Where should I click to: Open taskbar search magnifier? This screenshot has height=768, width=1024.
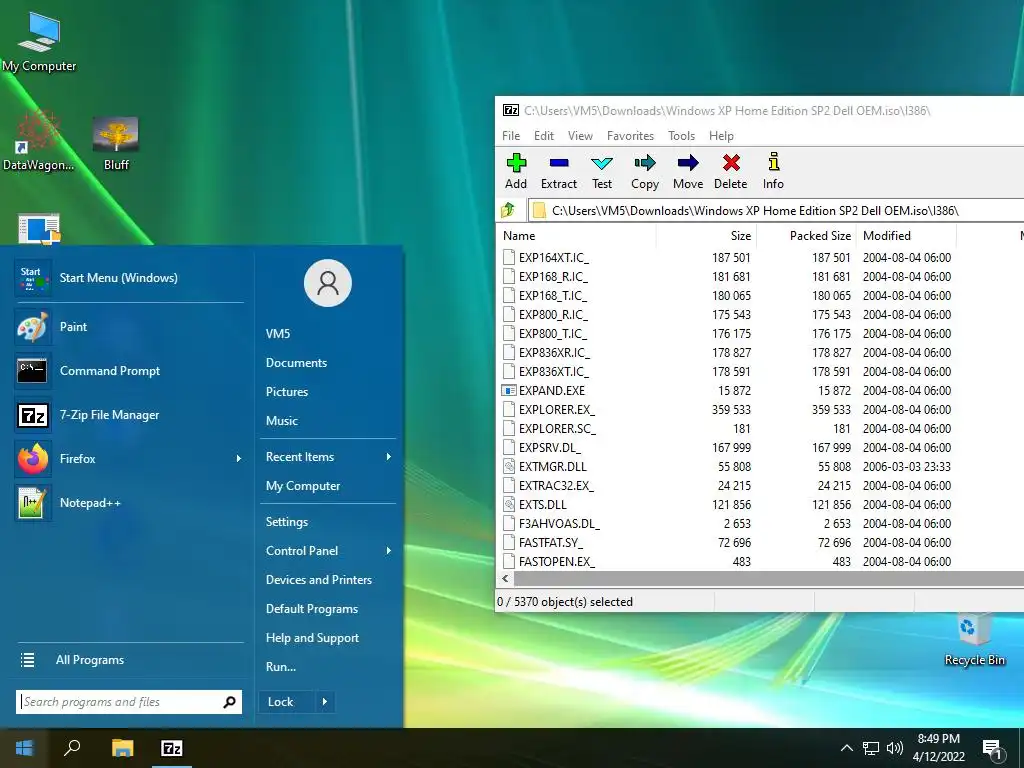click(72, 748)
